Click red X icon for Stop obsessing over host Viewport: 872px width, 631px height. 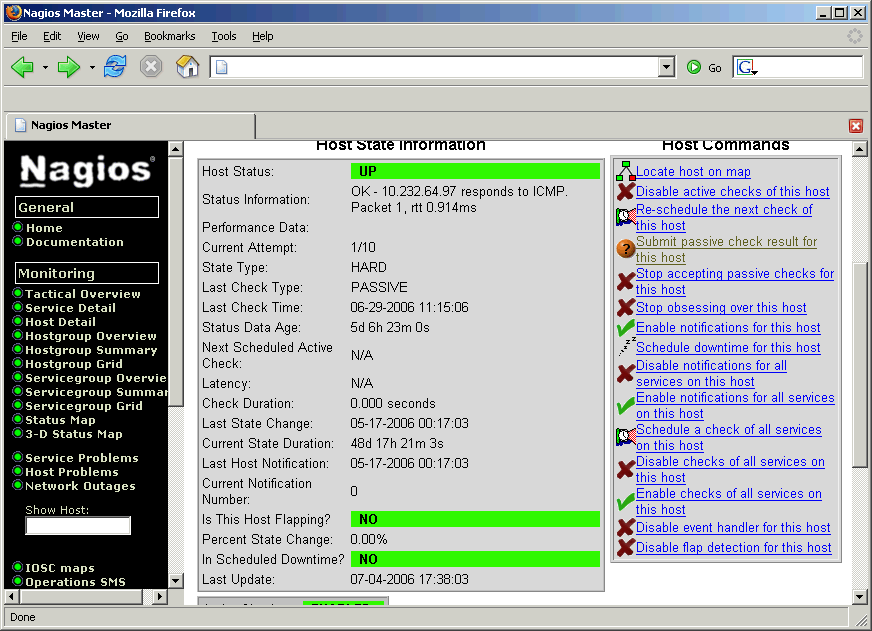[x=626, y=307]
